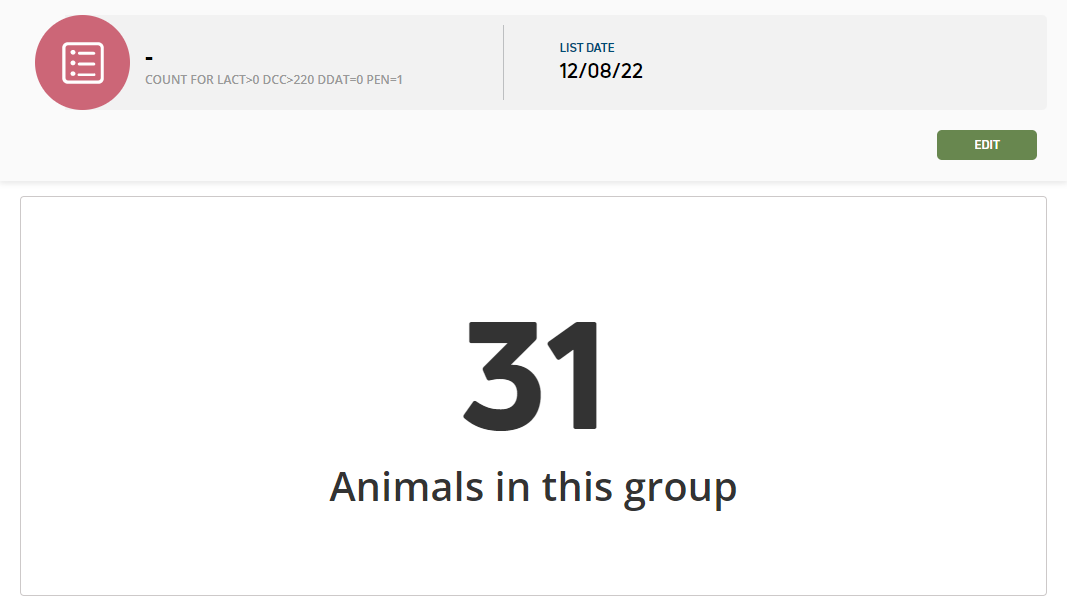
Task: Click the vertical divider before LIST DATE
Action: pos(503,63)
